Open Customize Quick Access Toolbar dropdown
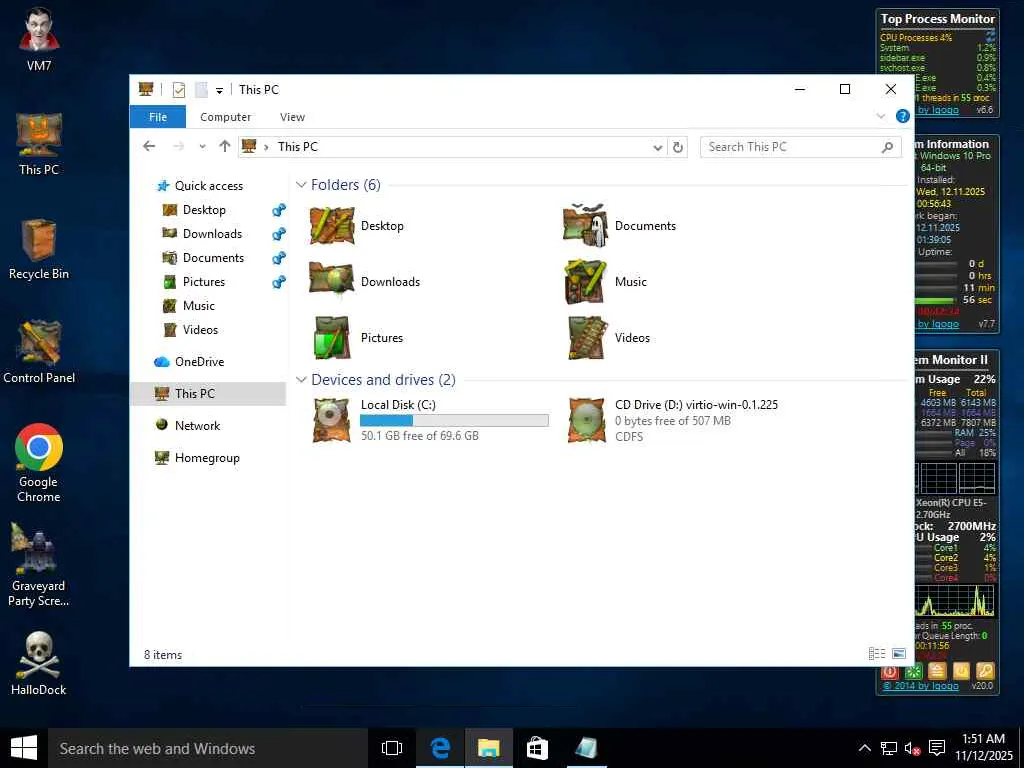The width and height of the screenshot is (1024, 768). (219, 91)
